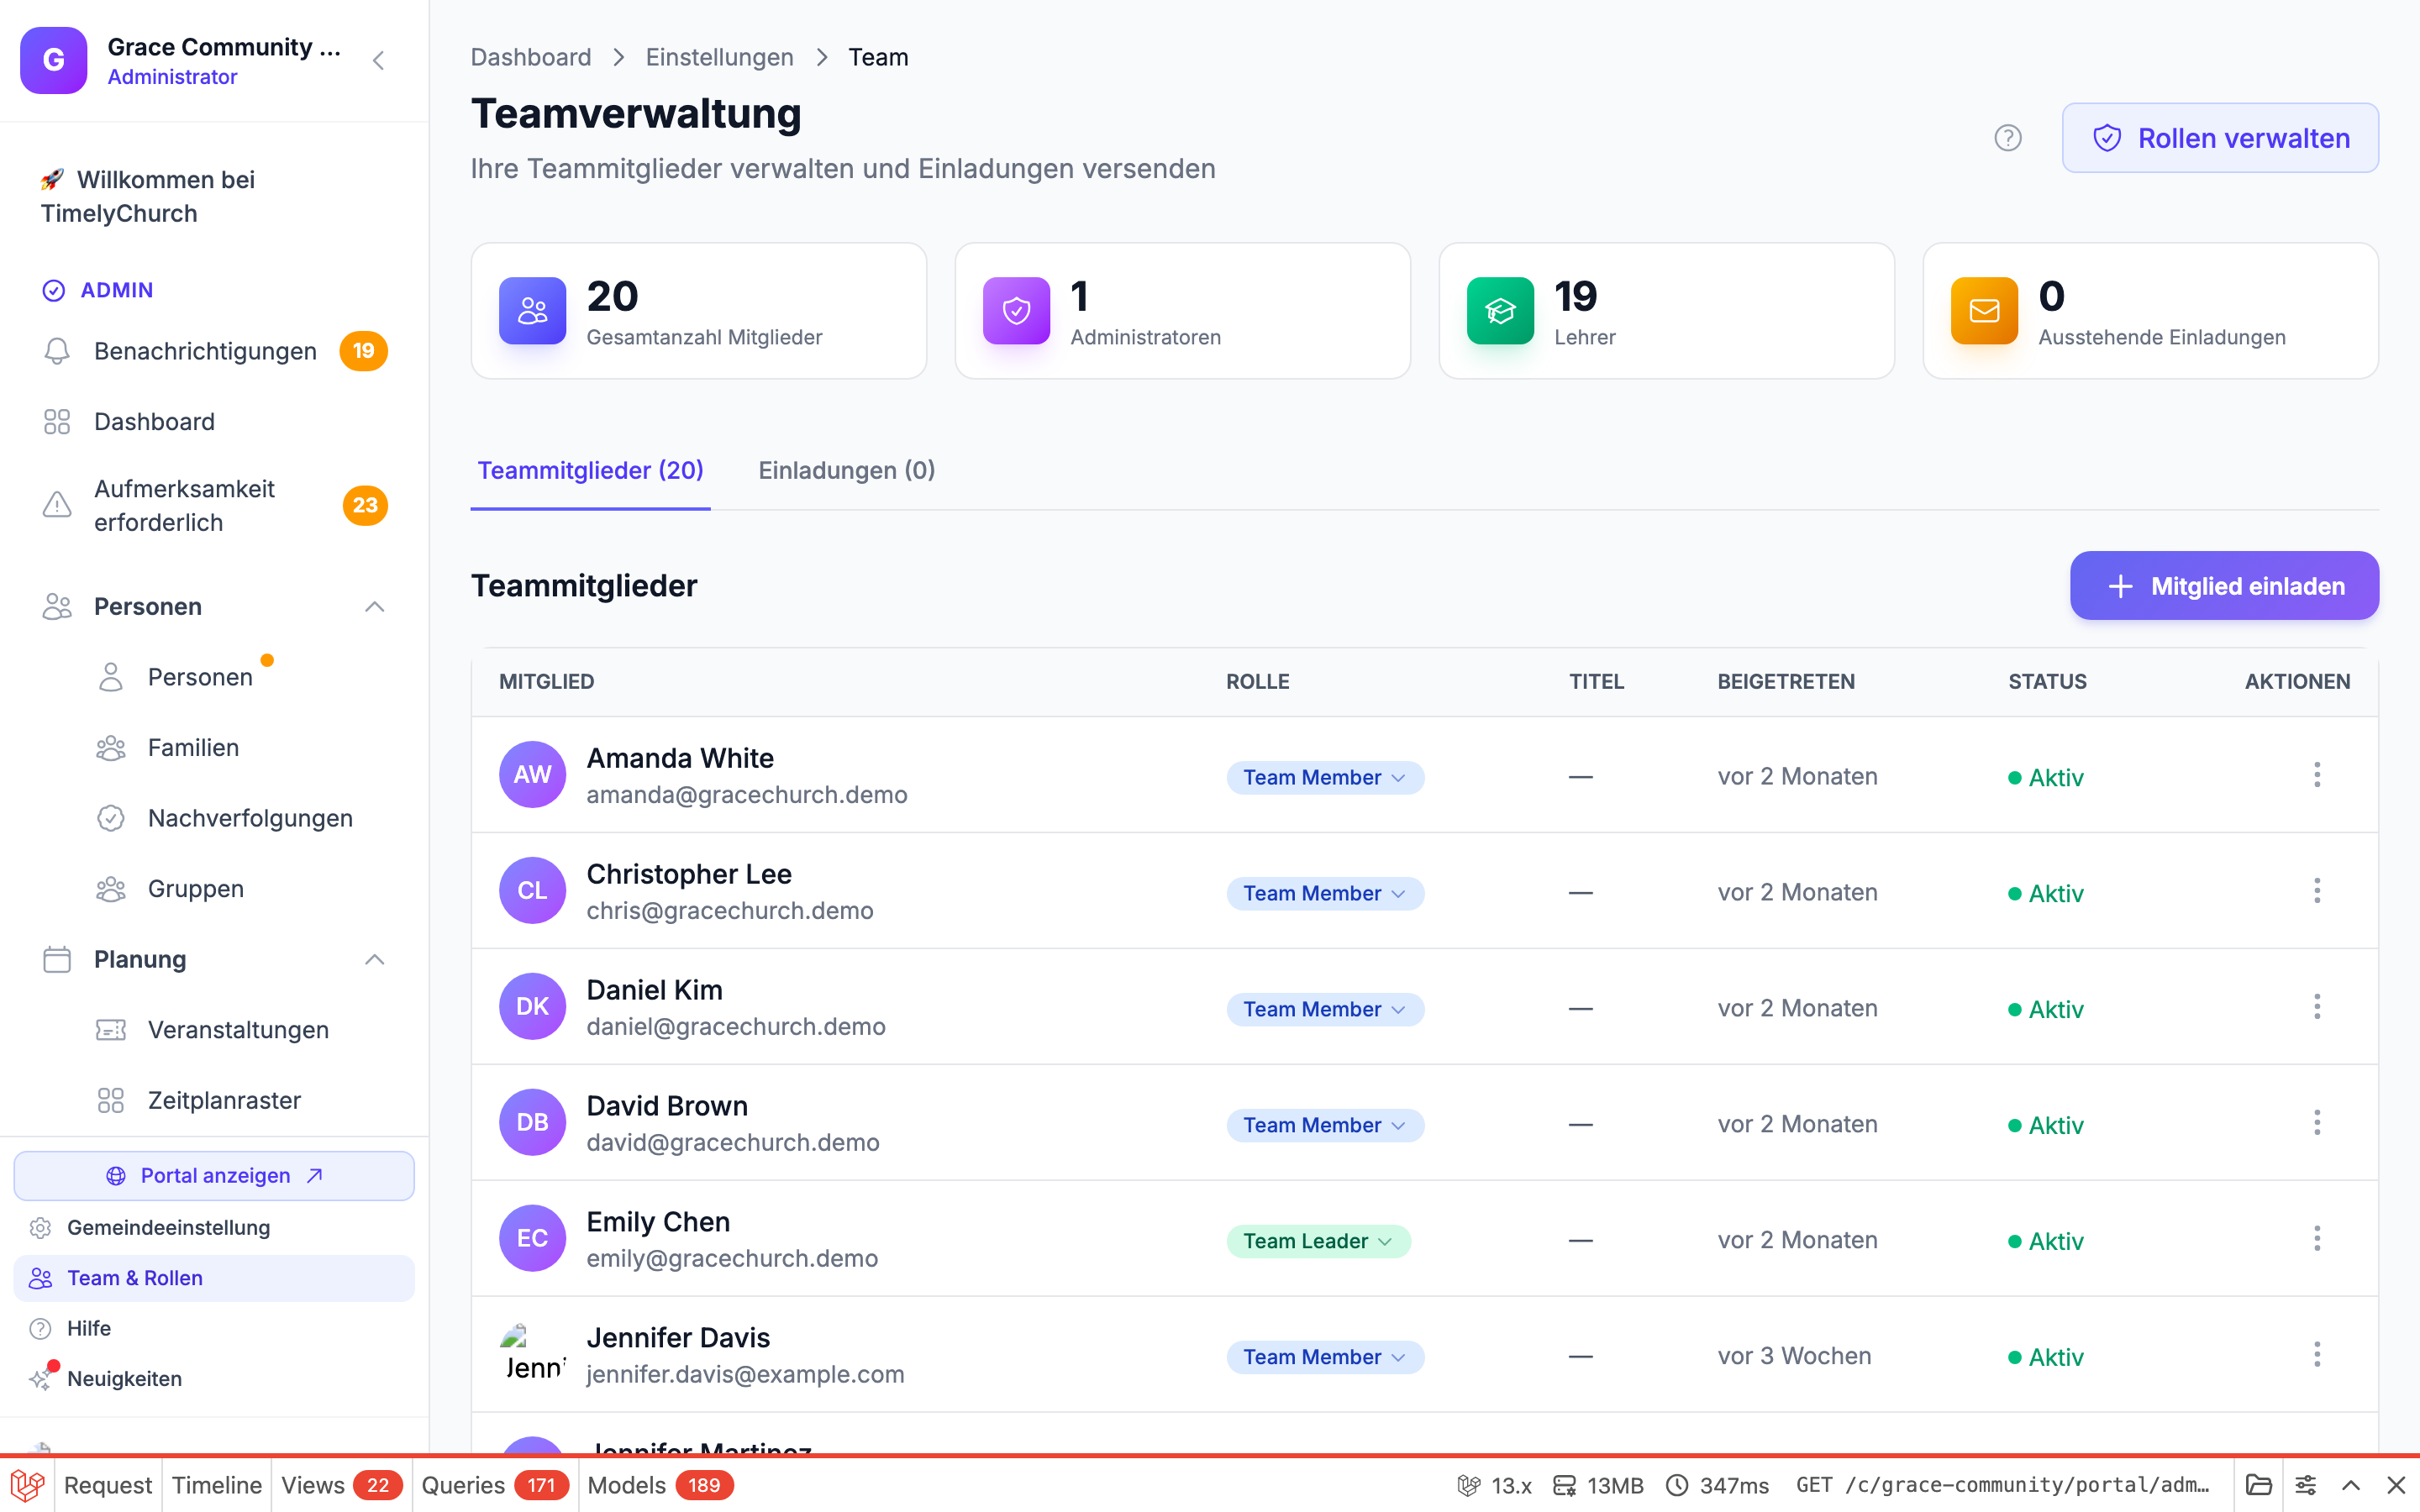Image resolution: width=2420 pixels, height=1512 pixels.
Task: Click the Administratoren shield icon
Action: [x=1017, y=311]
